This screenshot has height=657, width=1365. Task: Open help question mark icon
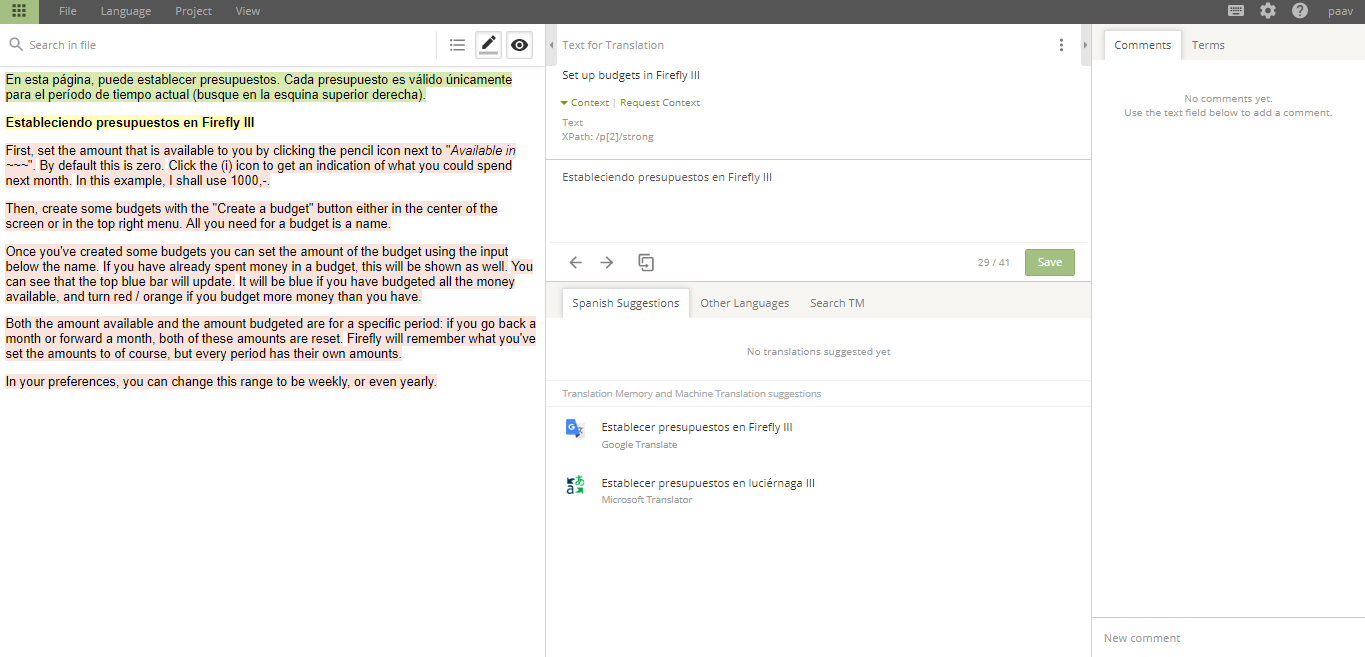tap(1300, 11)
